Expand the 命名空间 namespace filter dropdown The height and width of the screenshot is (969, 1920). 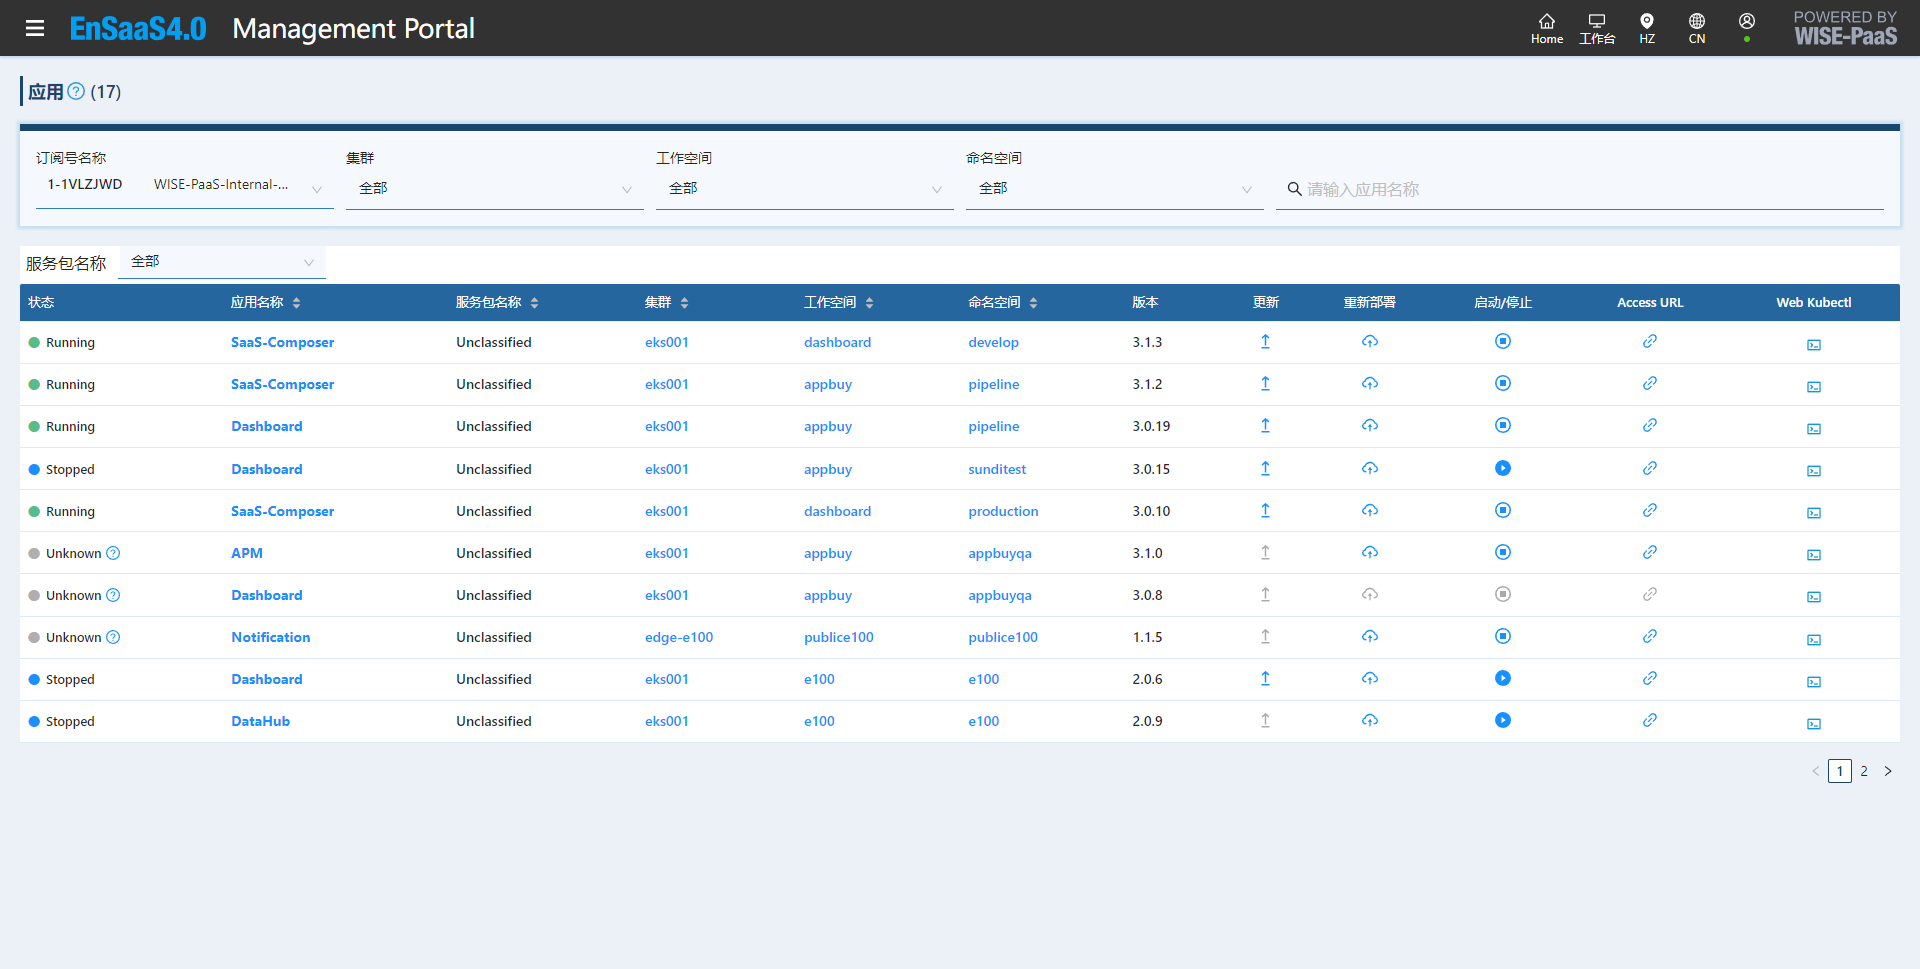coord(1115,189)
